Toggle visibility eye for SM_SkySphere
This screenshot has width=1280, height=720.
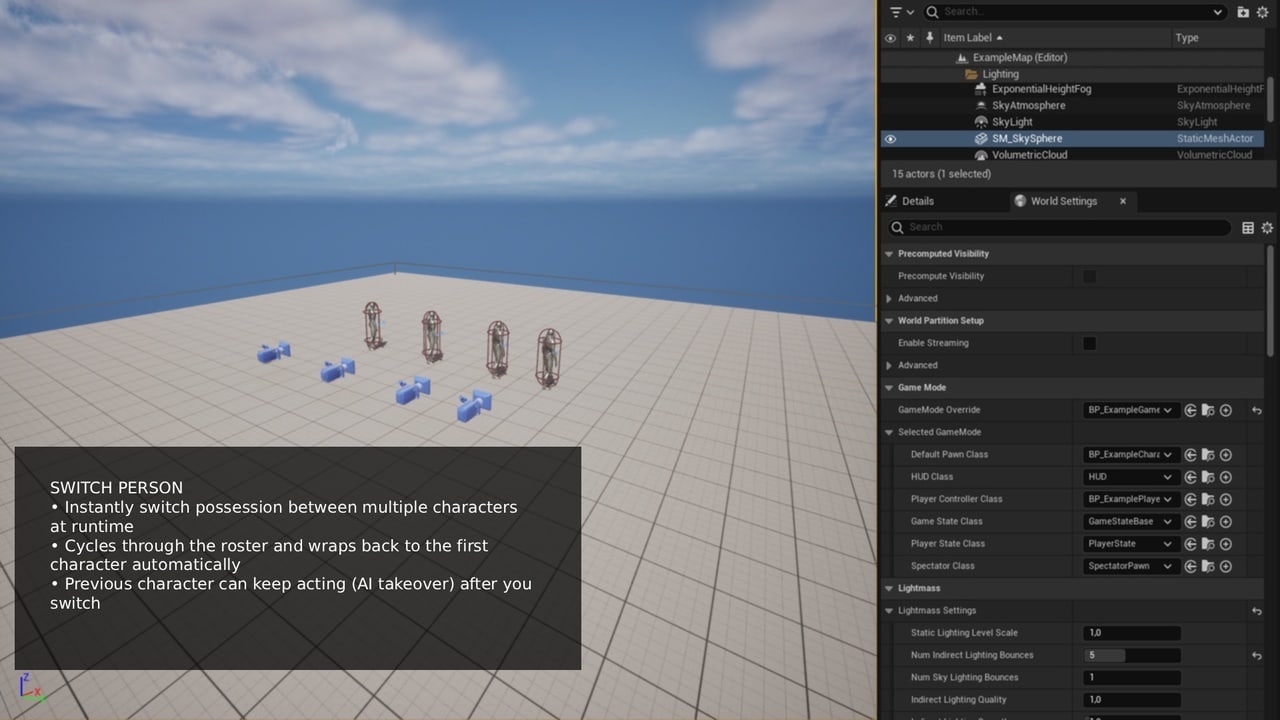890,139
